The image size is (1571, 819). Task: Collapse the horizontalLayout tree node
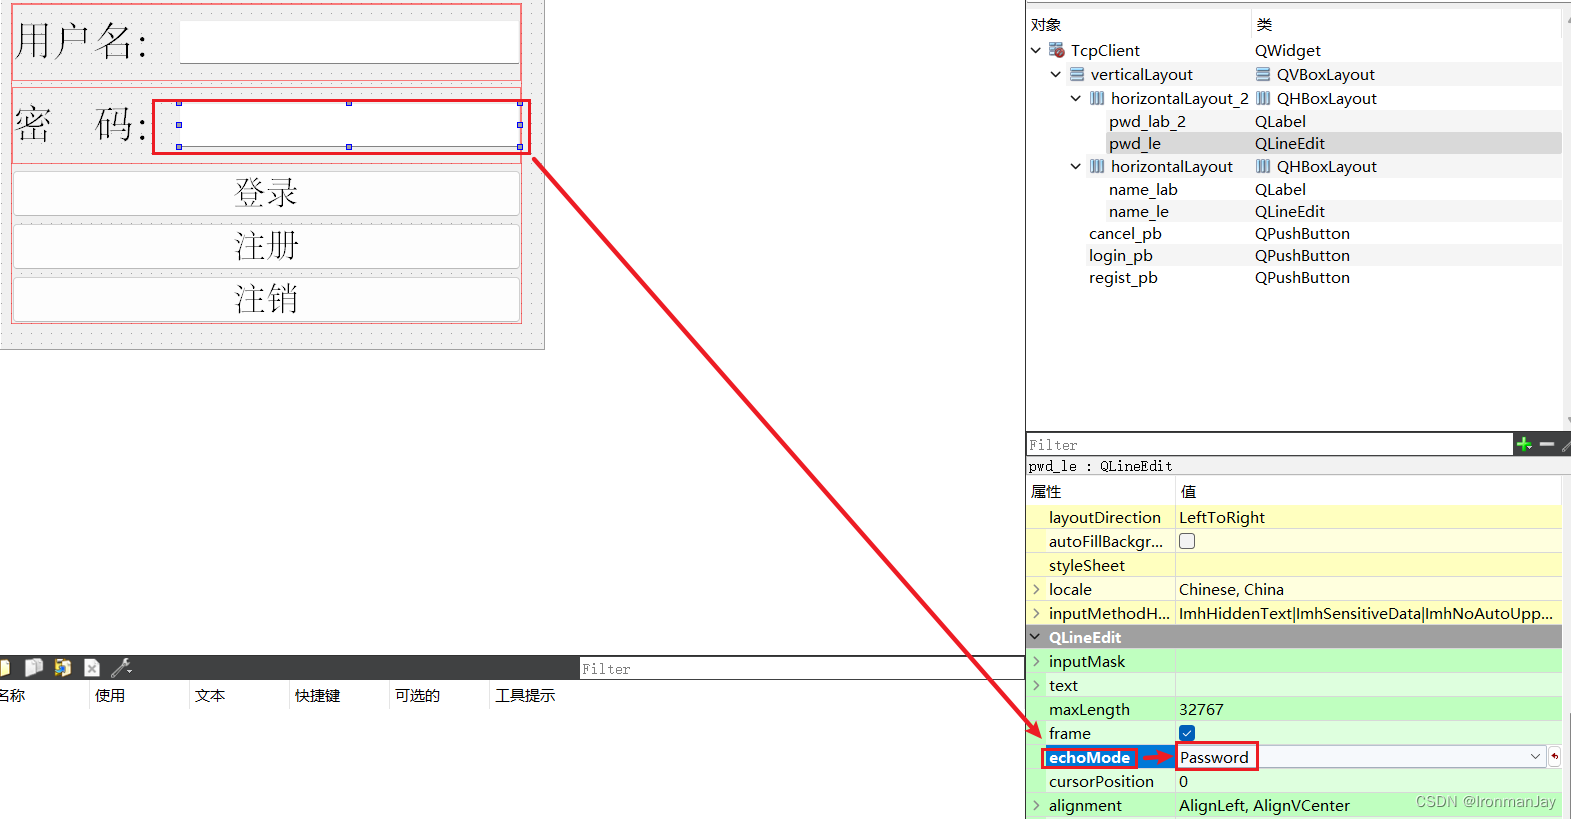1076,166
